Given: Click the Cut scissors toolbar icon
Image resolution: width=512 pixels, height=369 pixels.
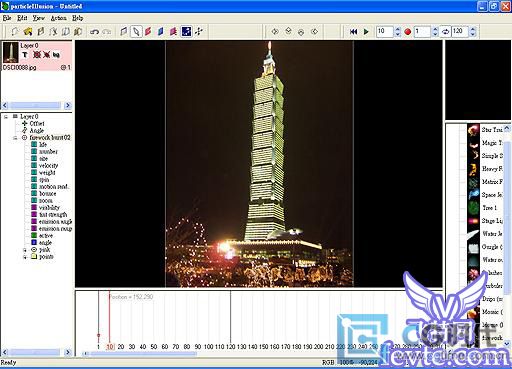Looking at the screenshot, I should click(x=53, y=31).
